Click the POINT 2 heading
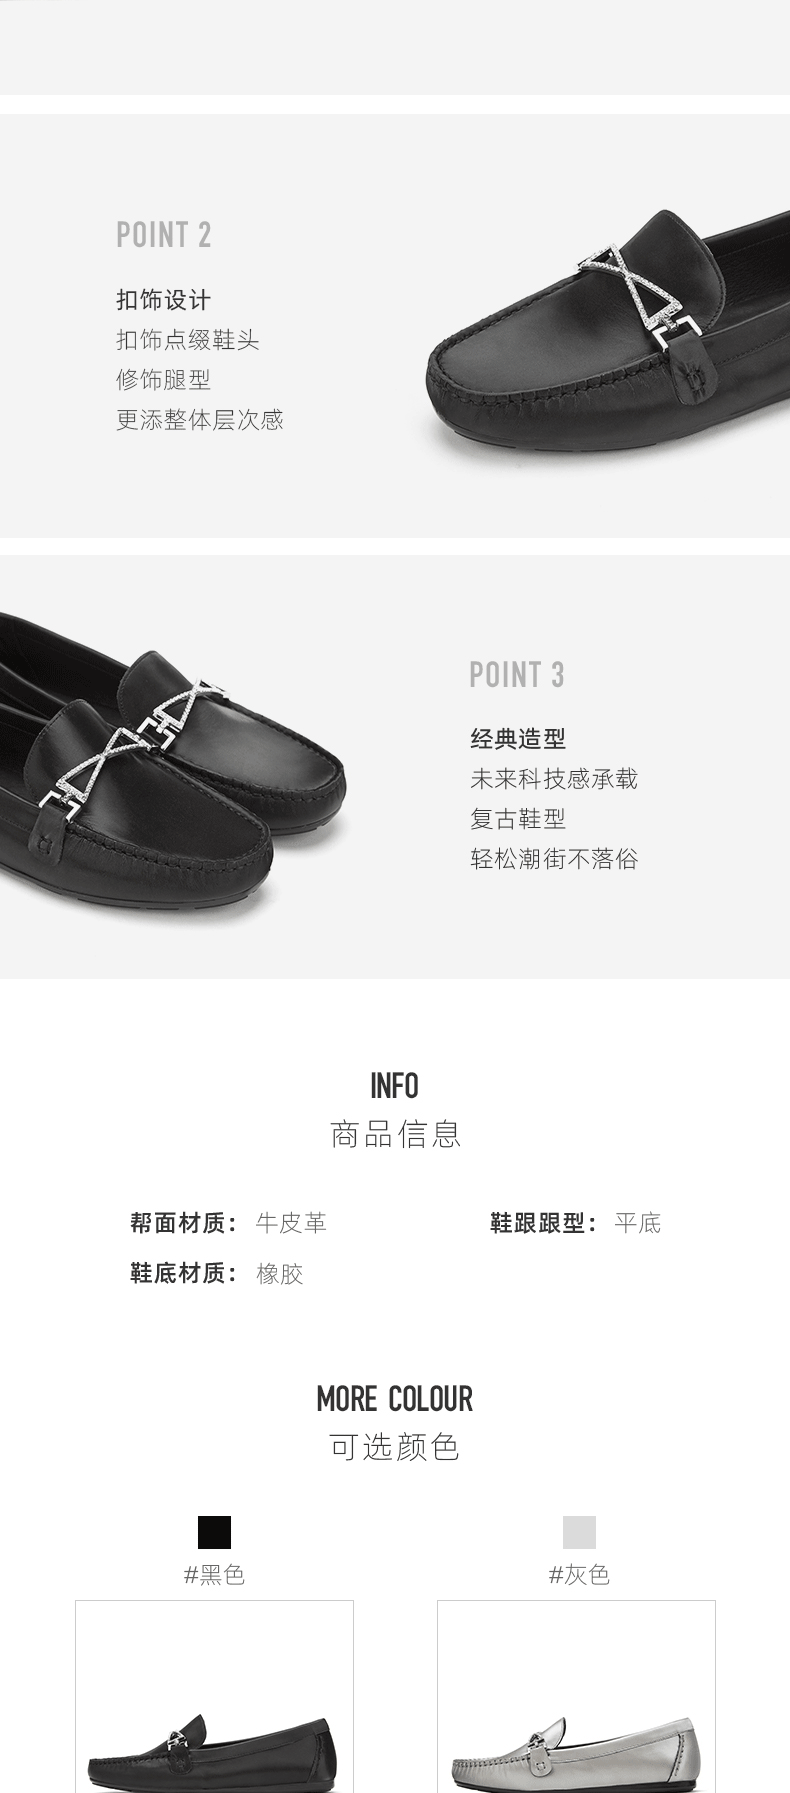Image resolution: width=790 pixels, height=1793 pixels. tap(164, 235)
